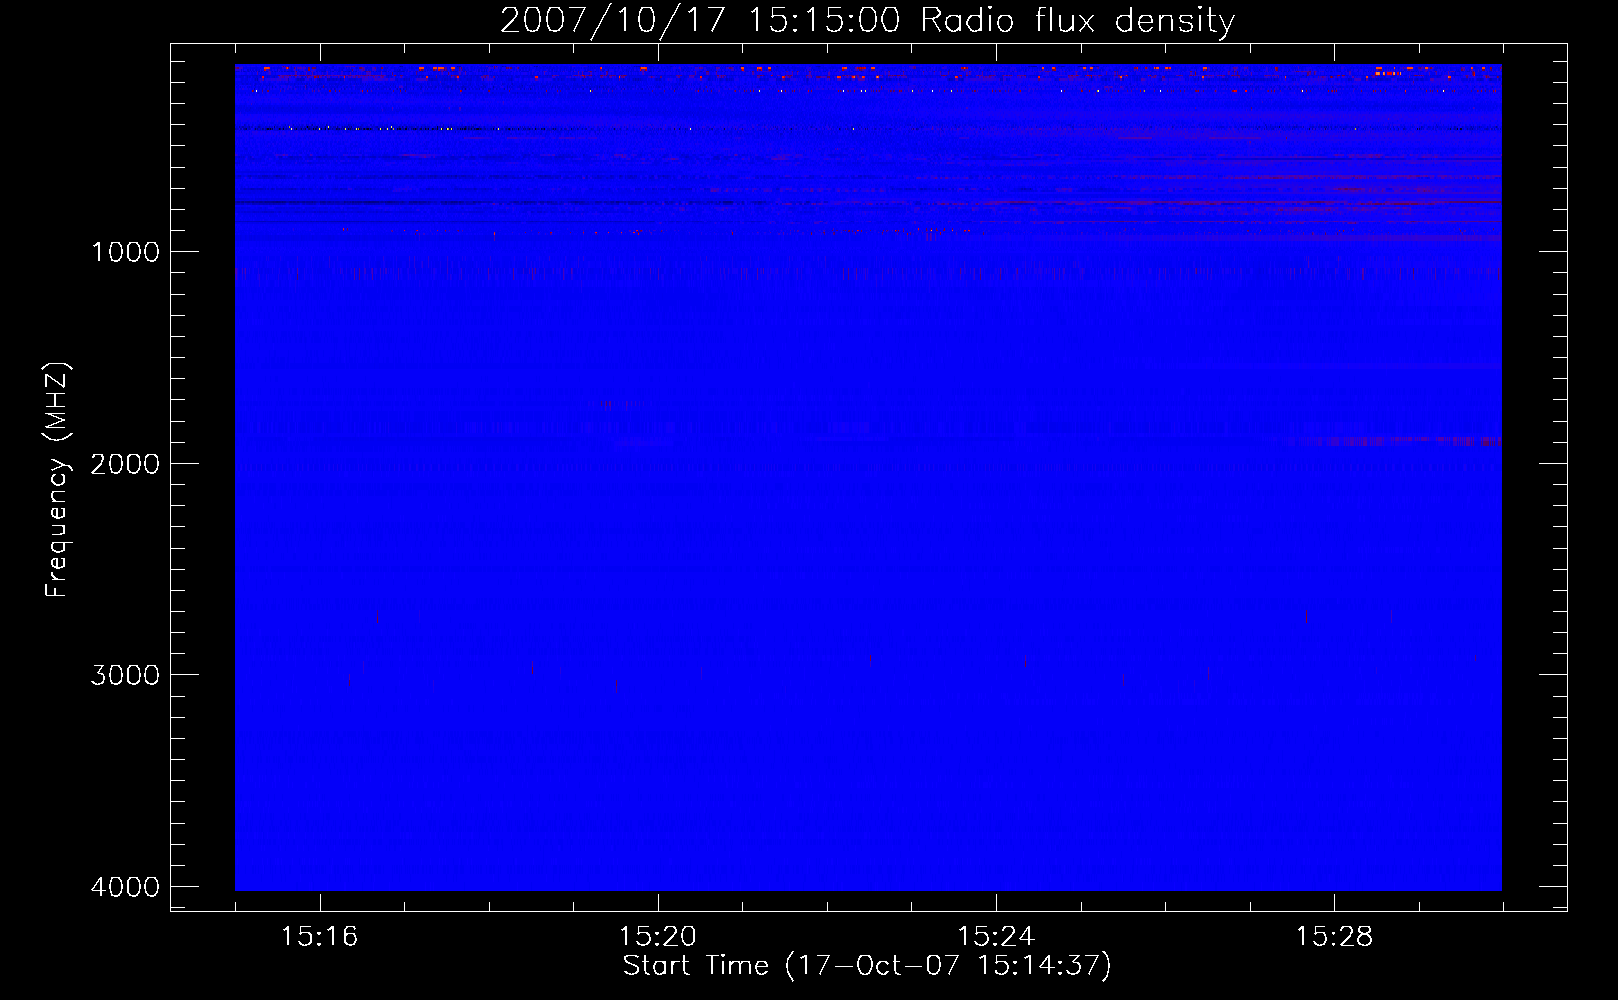Click the 2000 frequency tick label
1618x1000 pixels.
(x=125, y=464)
